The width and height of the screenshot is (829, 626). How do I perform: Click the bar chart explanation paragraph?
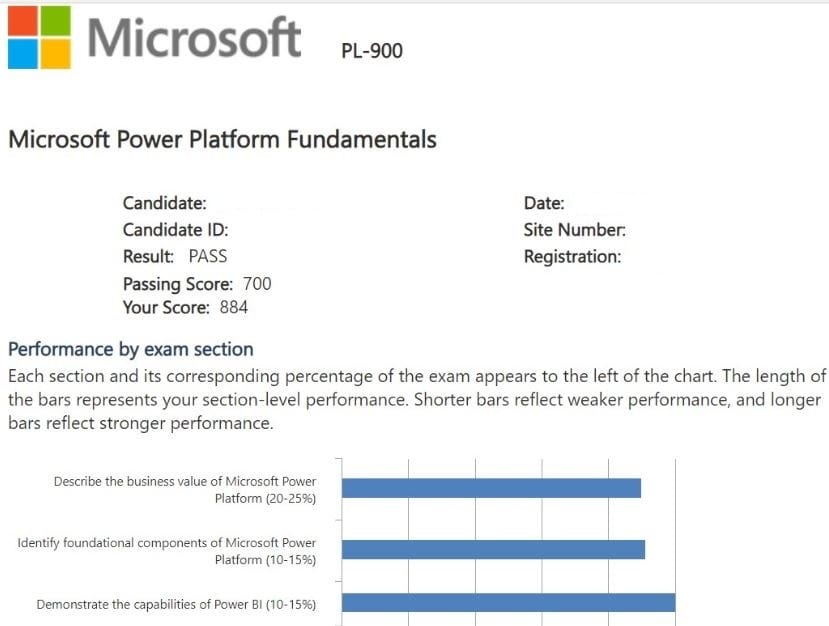pyautogui.click(x=414, y=400)
